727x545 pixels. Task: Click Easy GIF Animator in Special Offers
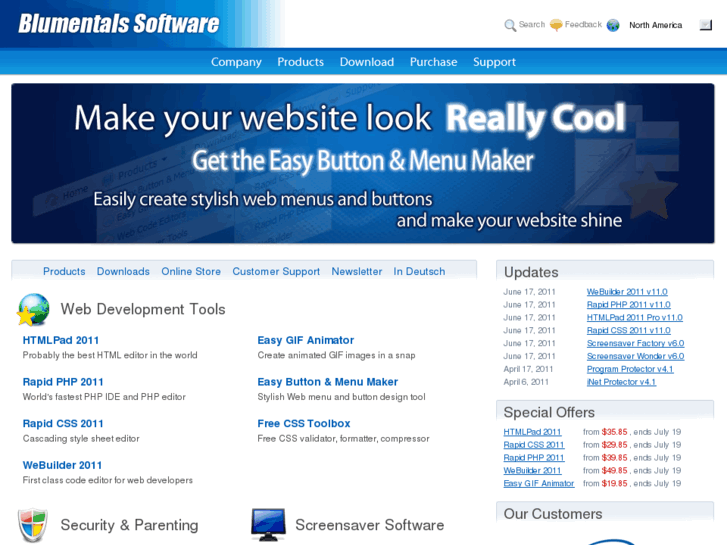point(539,484)
